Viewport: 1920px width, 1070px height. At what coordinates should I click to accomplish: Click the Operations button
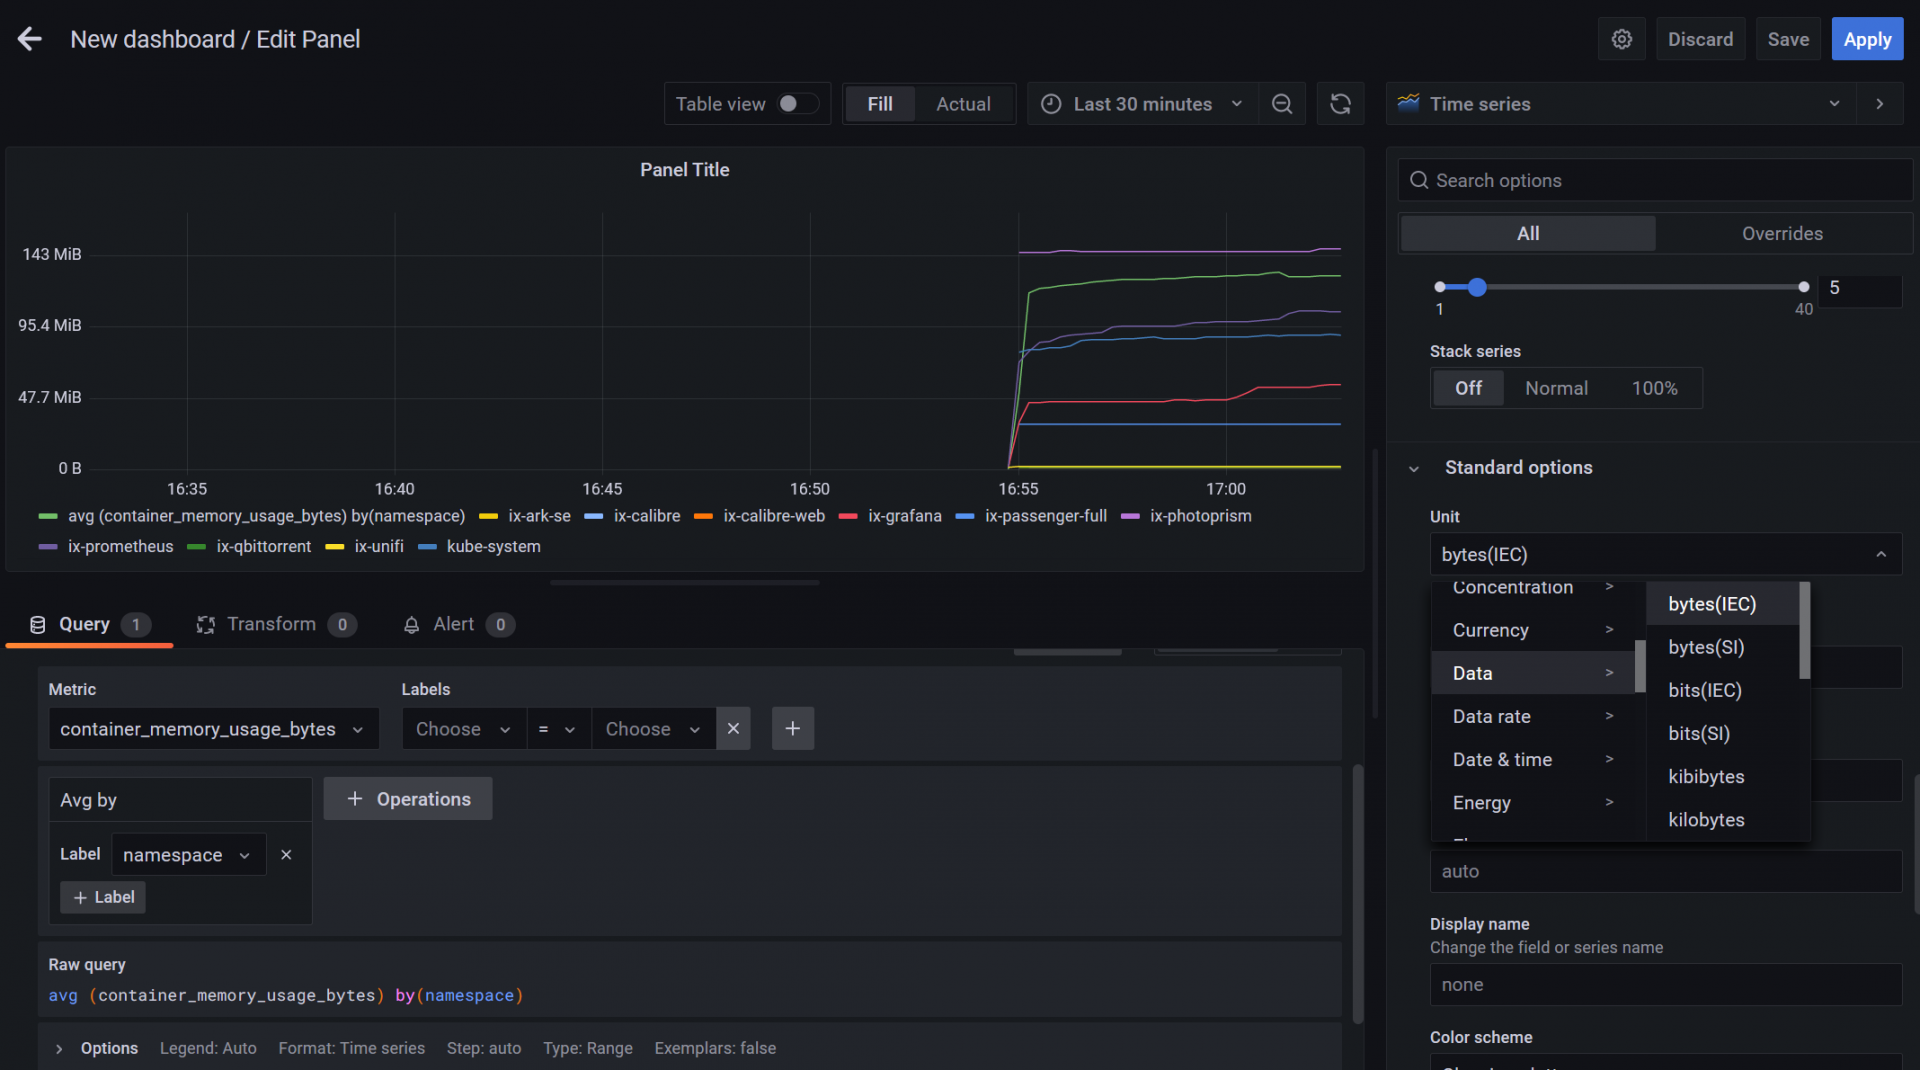[408, 799]
